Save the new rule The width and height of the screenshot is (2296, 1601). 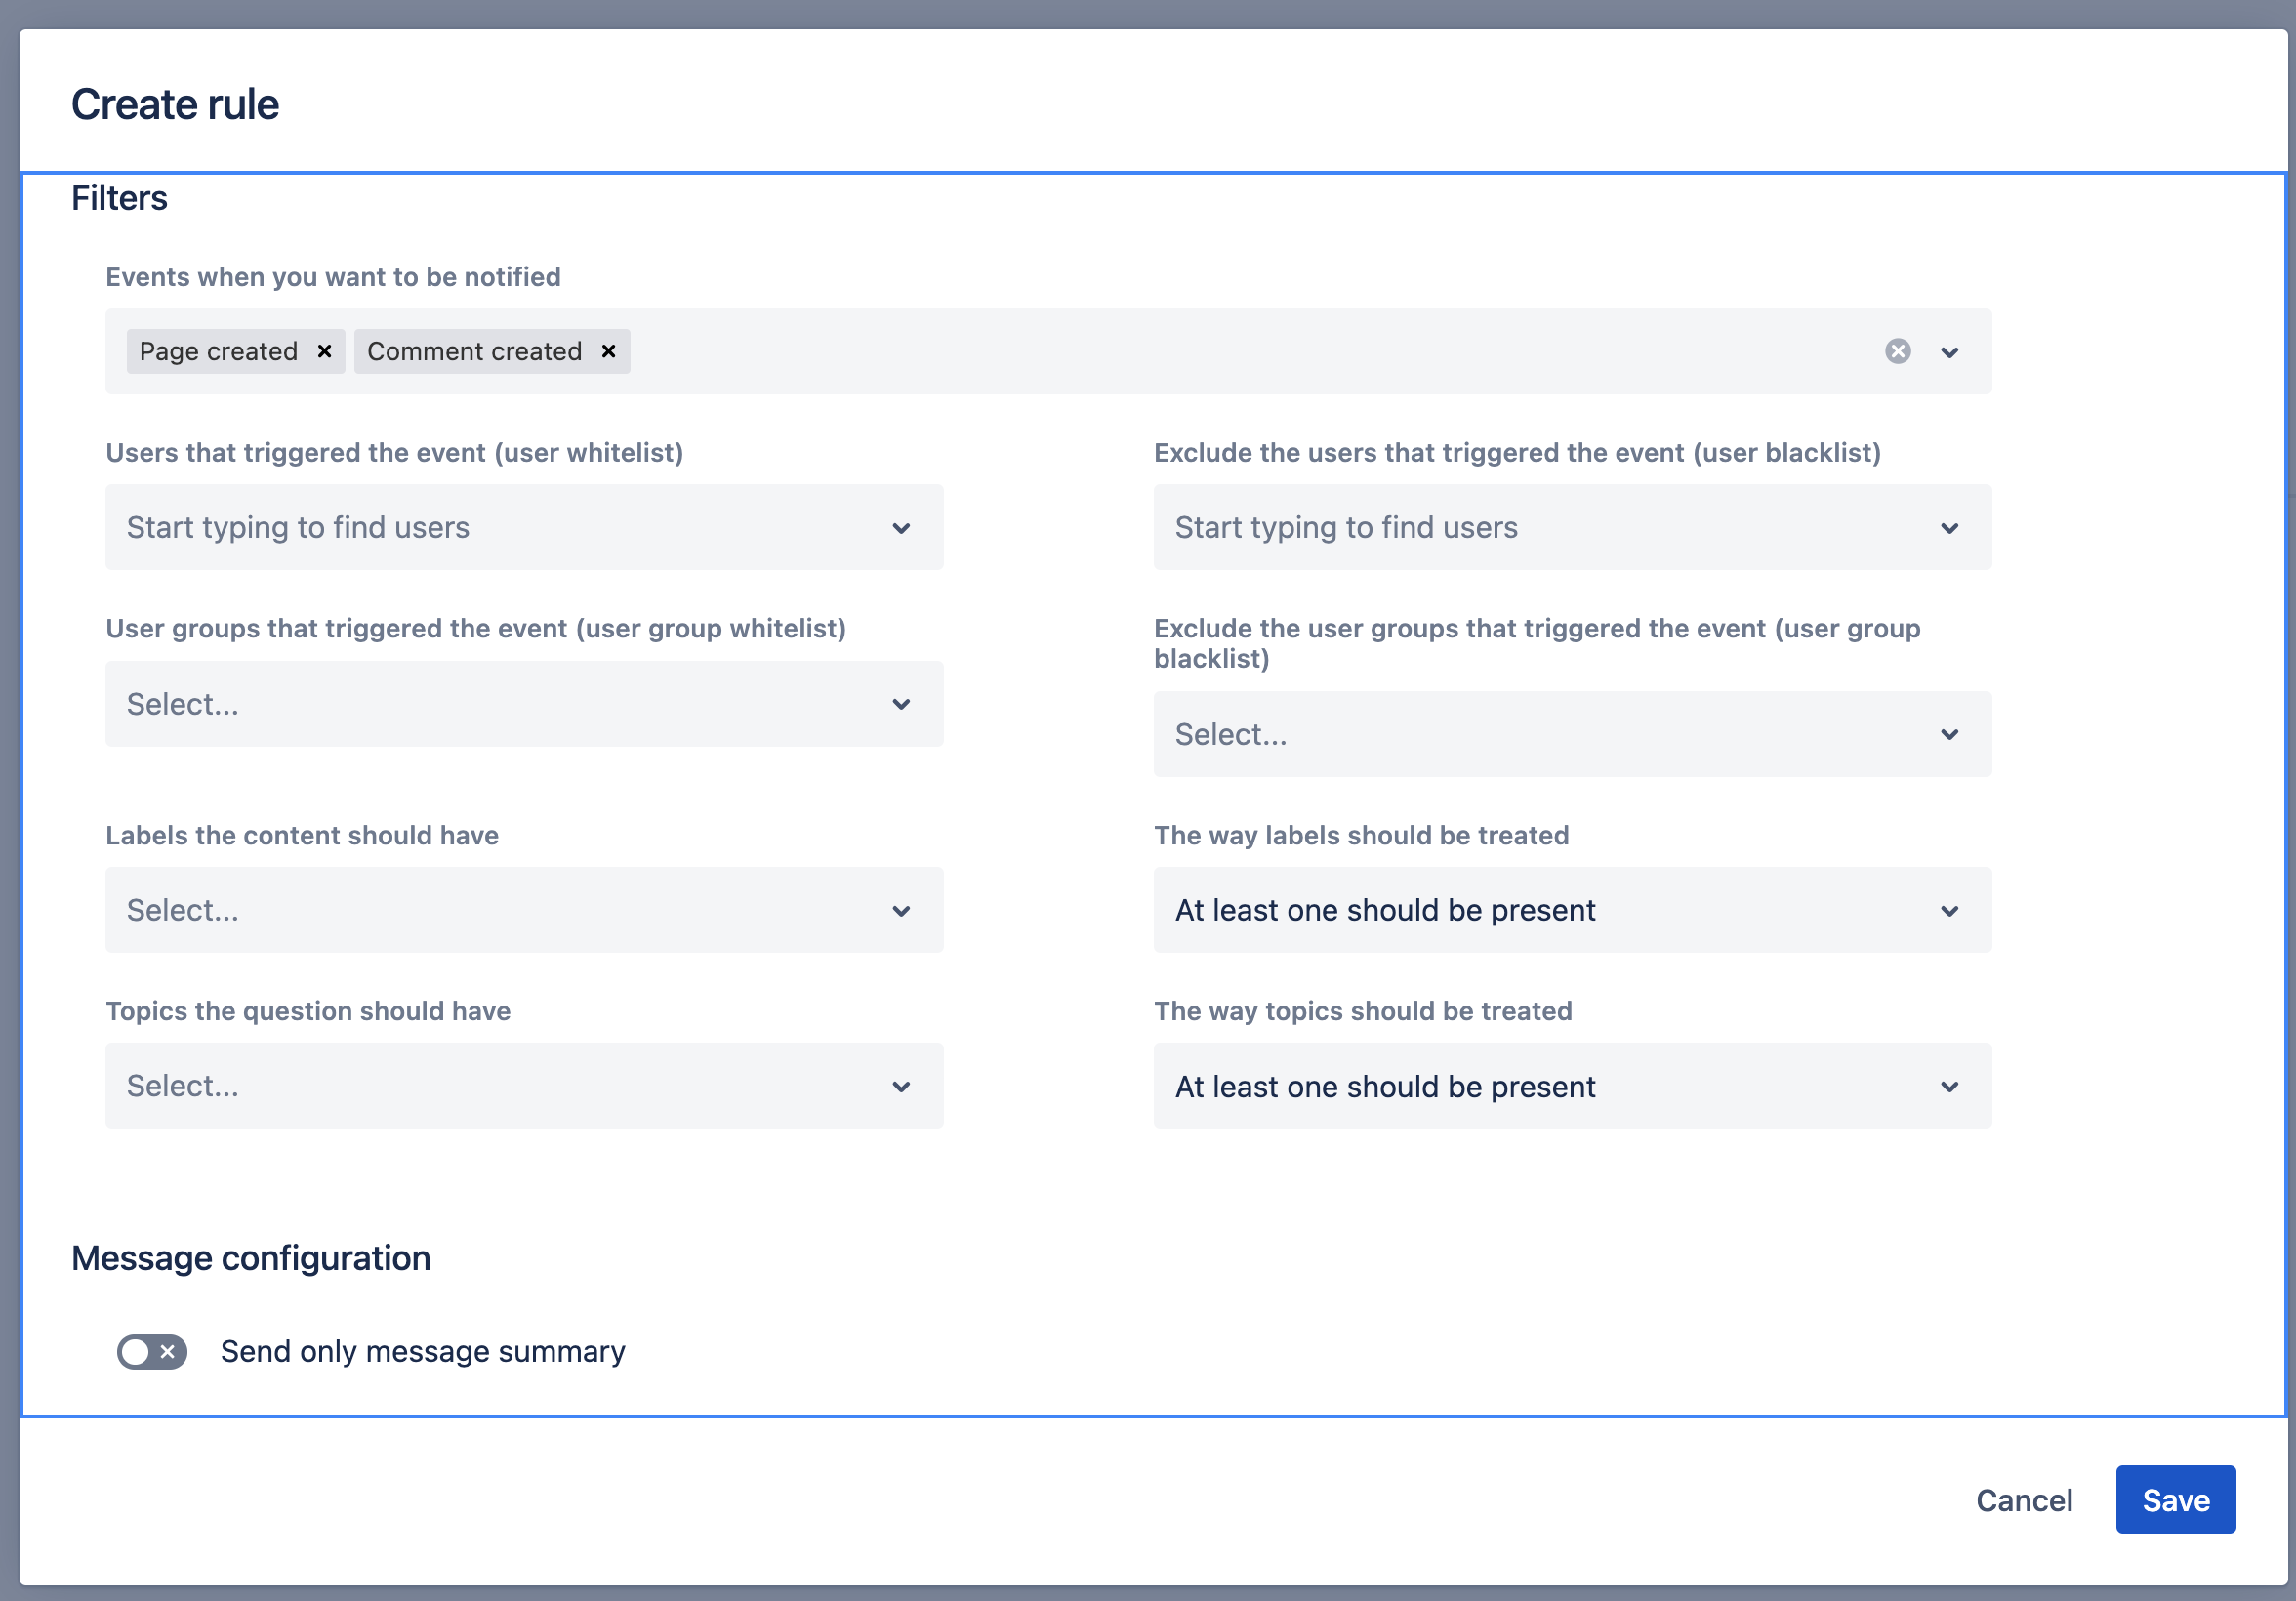pos(2175,1500)
